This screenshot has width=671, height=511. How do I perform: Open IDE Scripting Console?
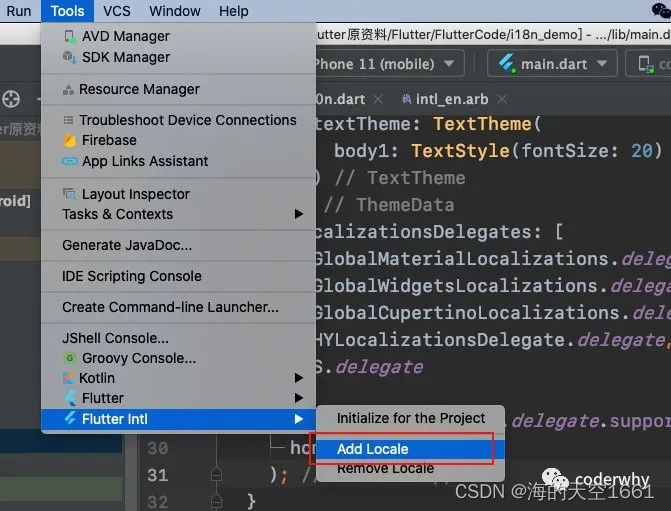[178, 276]
